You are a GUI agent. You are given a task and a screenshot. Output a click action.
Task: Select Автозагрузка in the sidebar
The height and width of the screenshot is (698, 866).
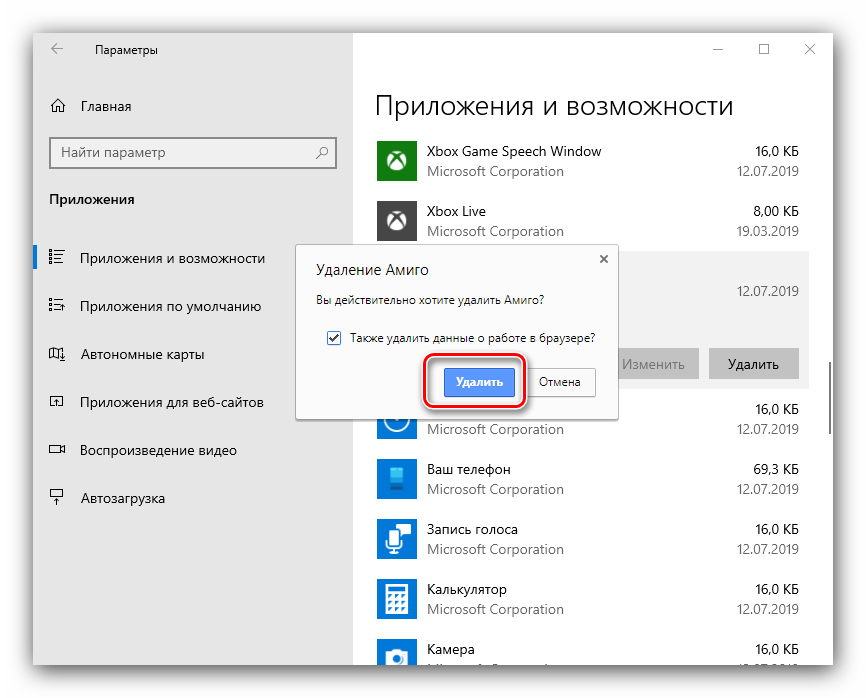[x=122, y=498]
